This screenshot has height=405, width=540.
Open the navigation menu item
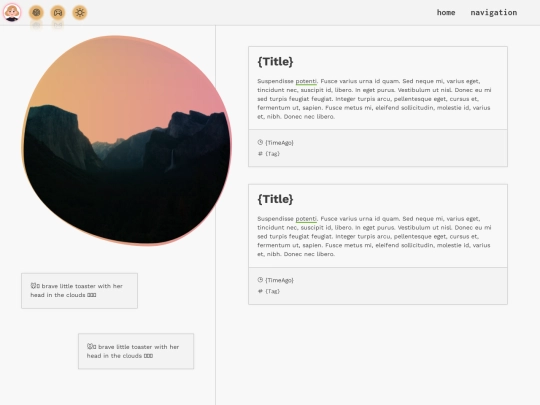494,12
